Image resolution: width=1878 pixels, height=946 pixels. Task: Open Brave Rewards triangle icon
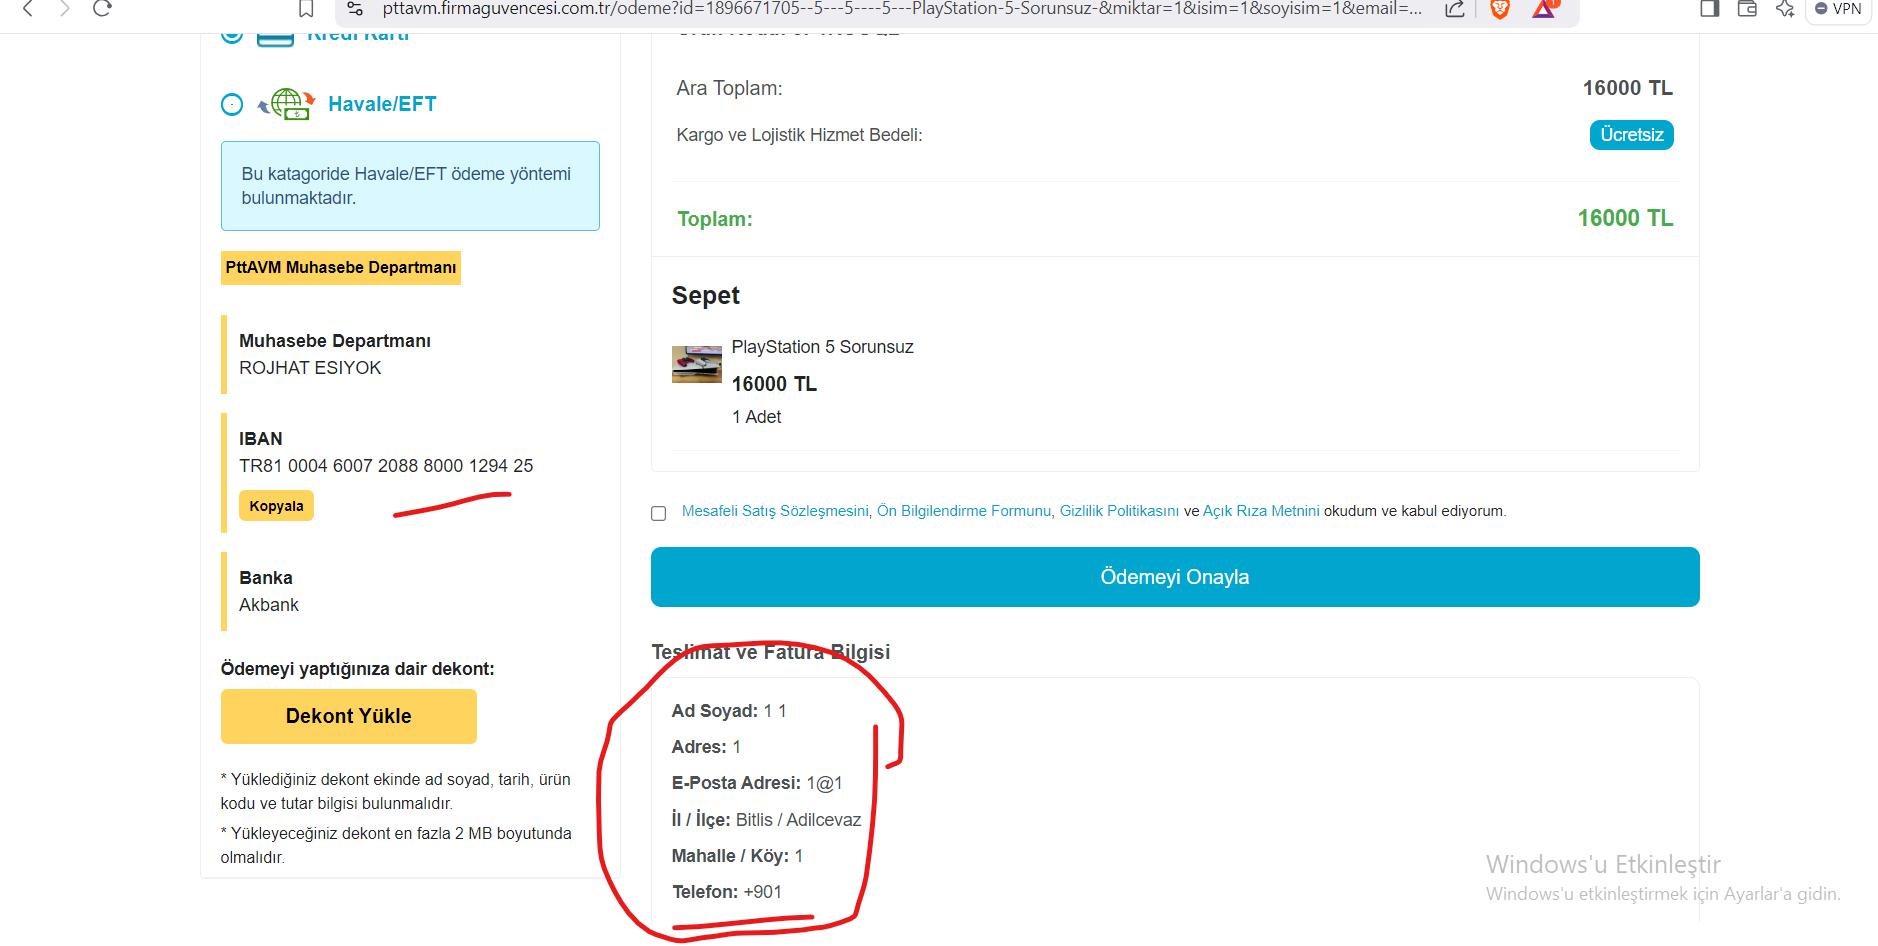(x=1545, y=9)
